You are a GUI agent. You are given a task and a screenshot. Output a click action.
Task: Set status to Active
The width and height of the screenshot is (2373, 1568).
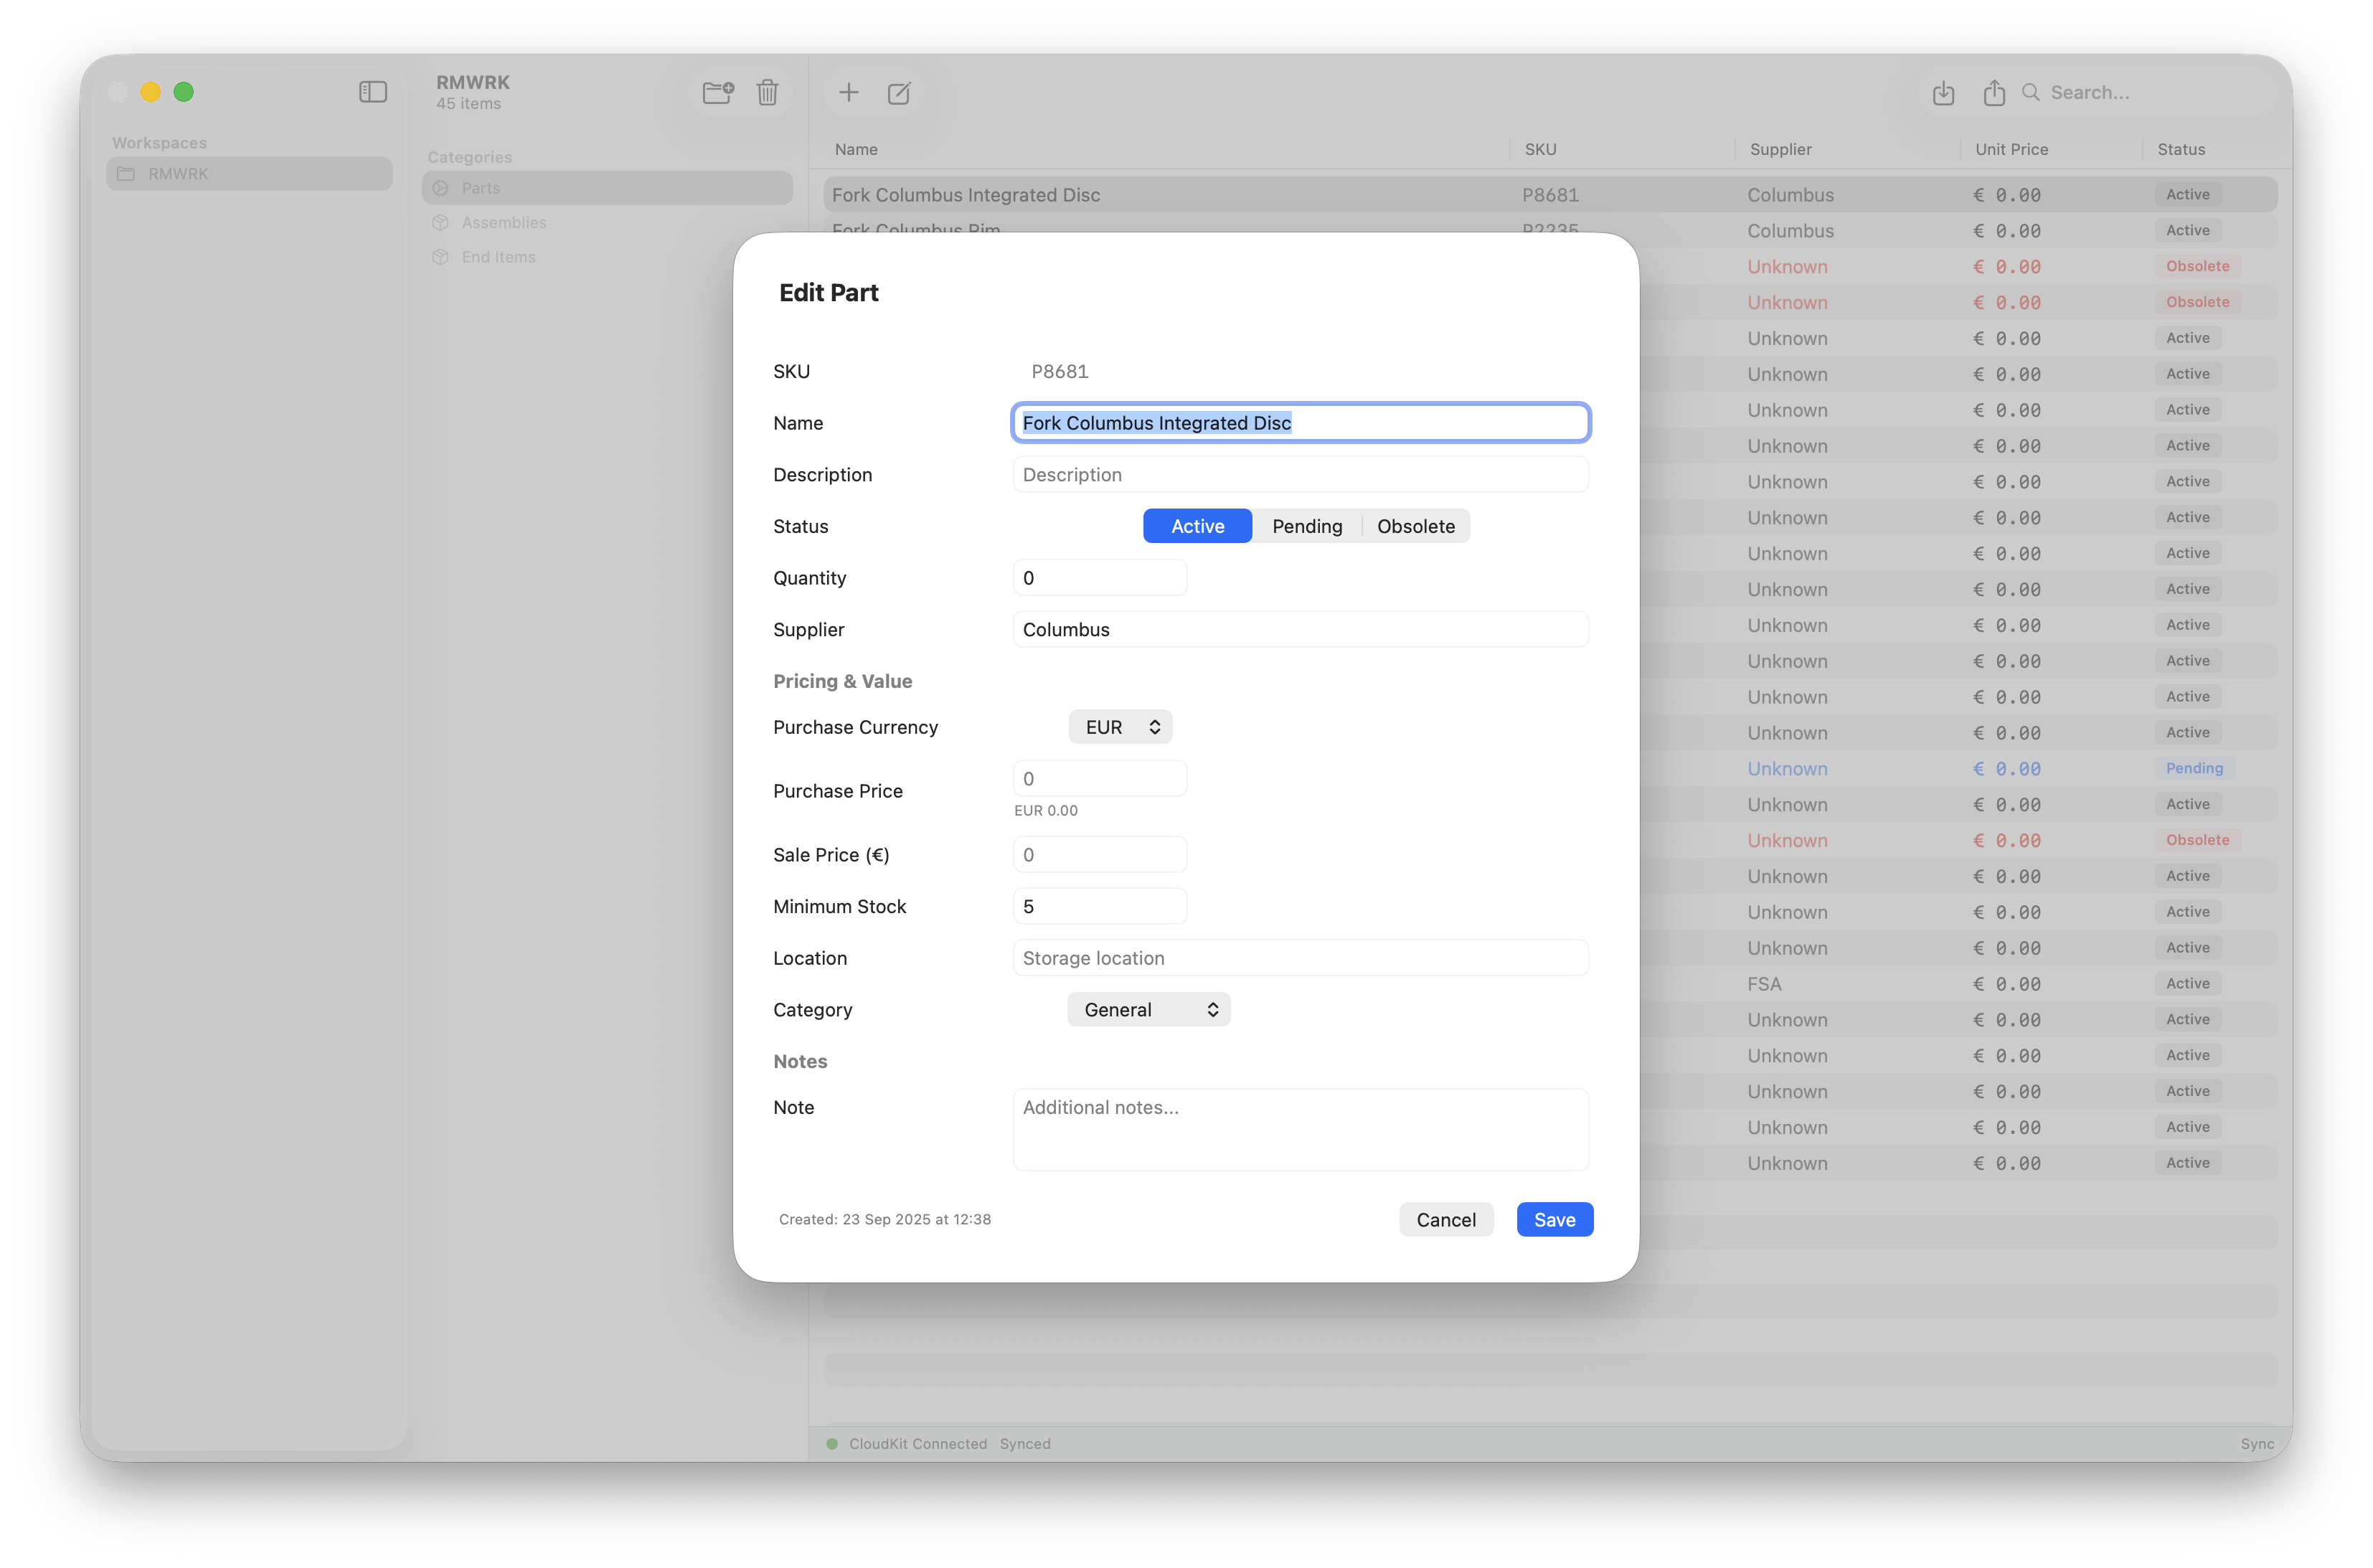click(1197, 526)
